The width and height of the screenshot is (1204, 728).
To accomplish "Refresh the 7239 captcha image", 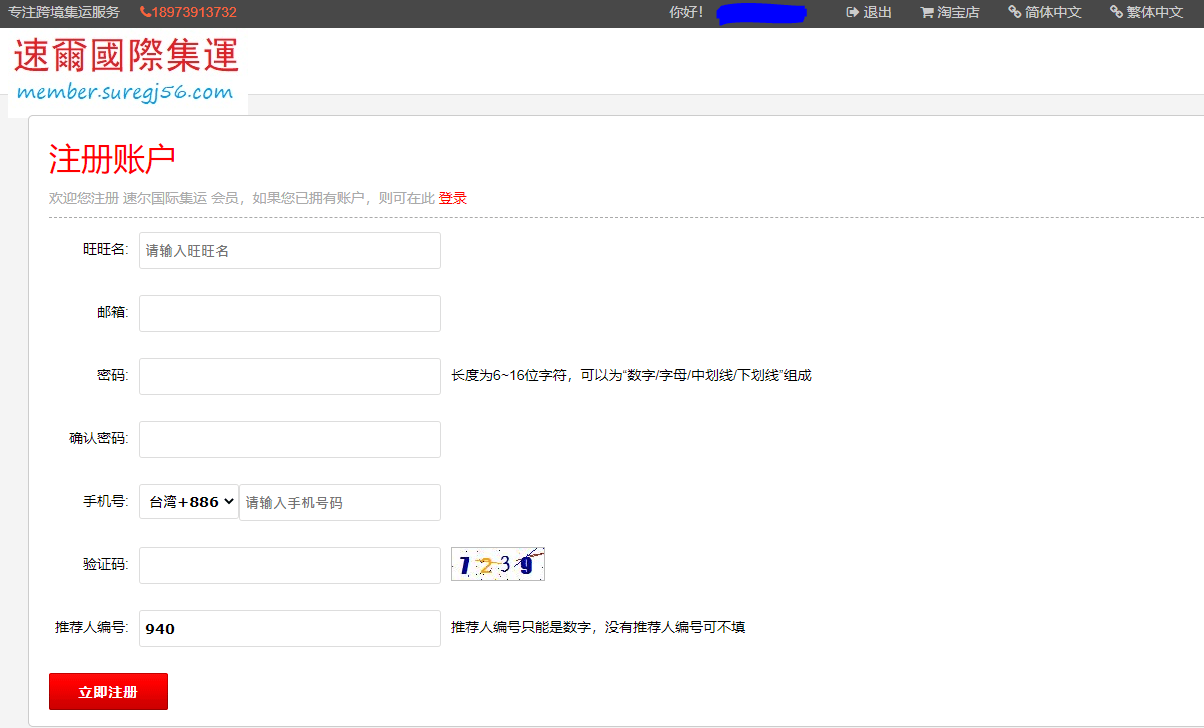I will (x=498, y=565).
